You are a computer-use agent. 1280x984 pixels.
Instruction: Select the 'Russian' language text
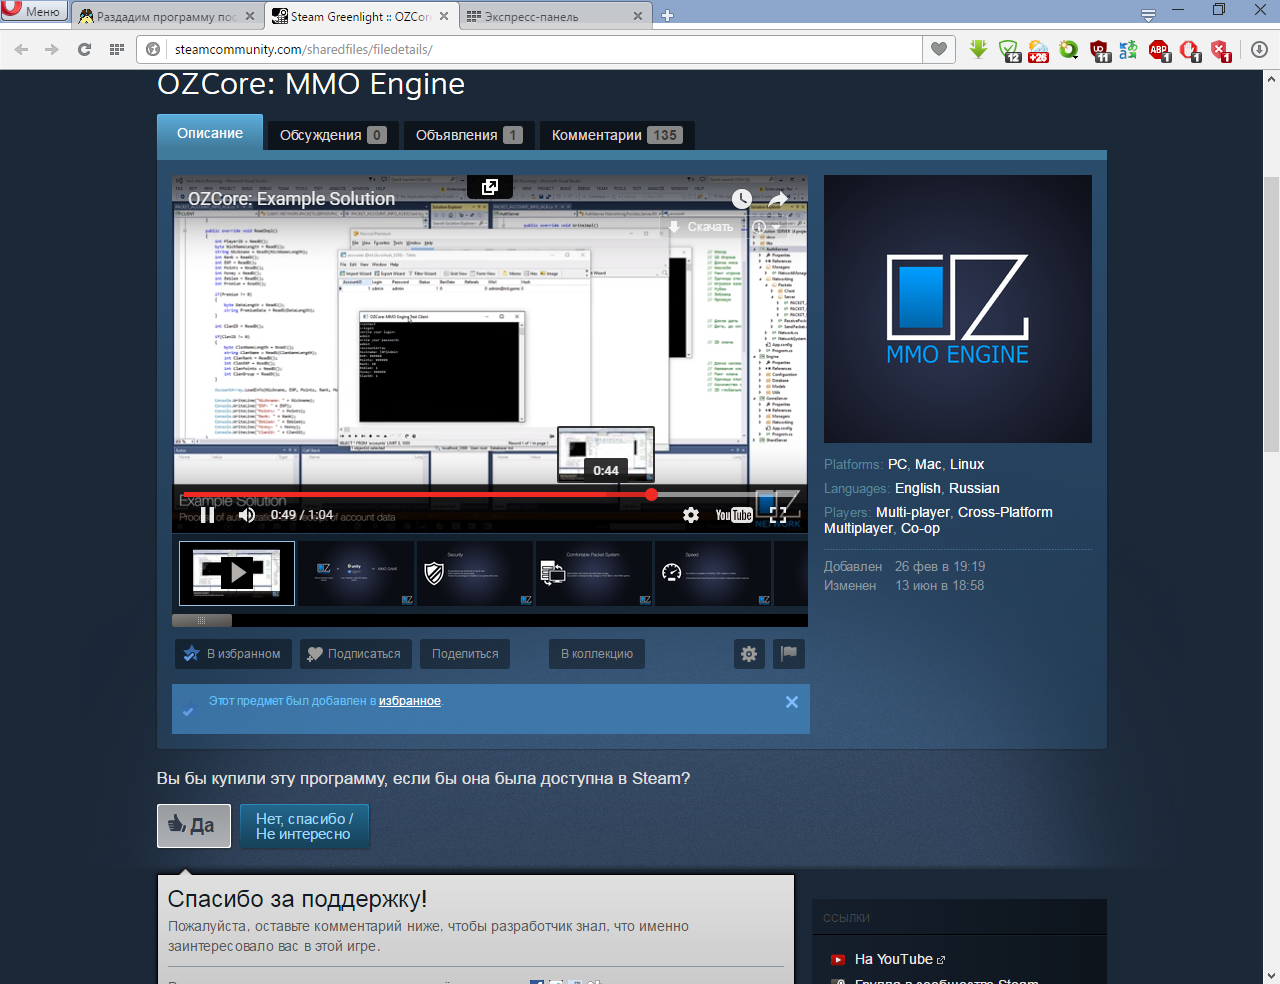(974, 488)
